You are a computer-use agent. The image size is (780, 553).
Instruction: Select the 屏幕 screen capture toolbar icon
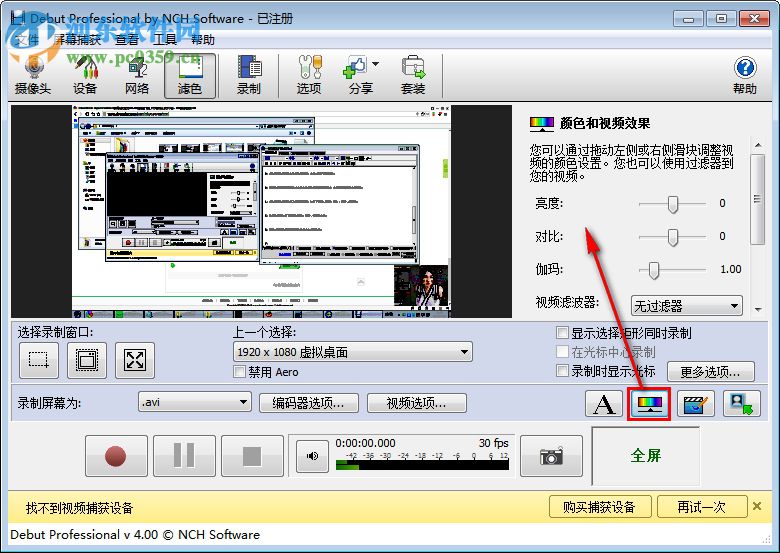click(x=190, y=76)
